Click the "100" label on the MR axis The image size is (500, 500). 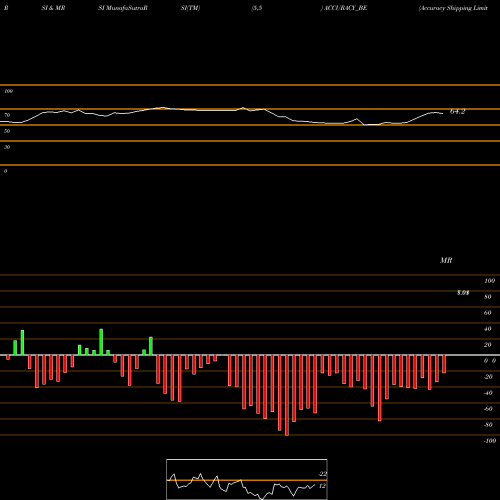[489, 281]
